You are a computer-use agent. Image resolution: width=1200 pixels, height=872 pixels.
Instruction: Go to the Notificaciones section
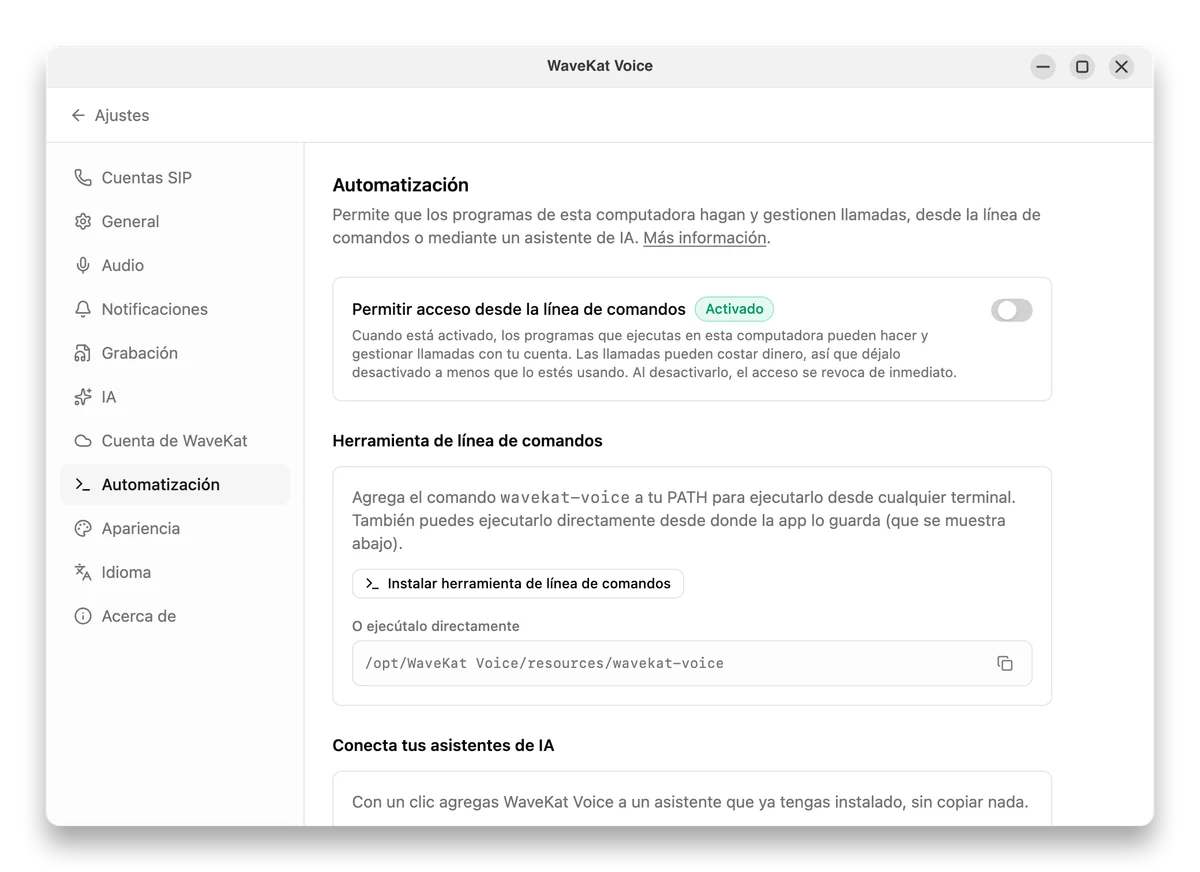coord(175,310)
